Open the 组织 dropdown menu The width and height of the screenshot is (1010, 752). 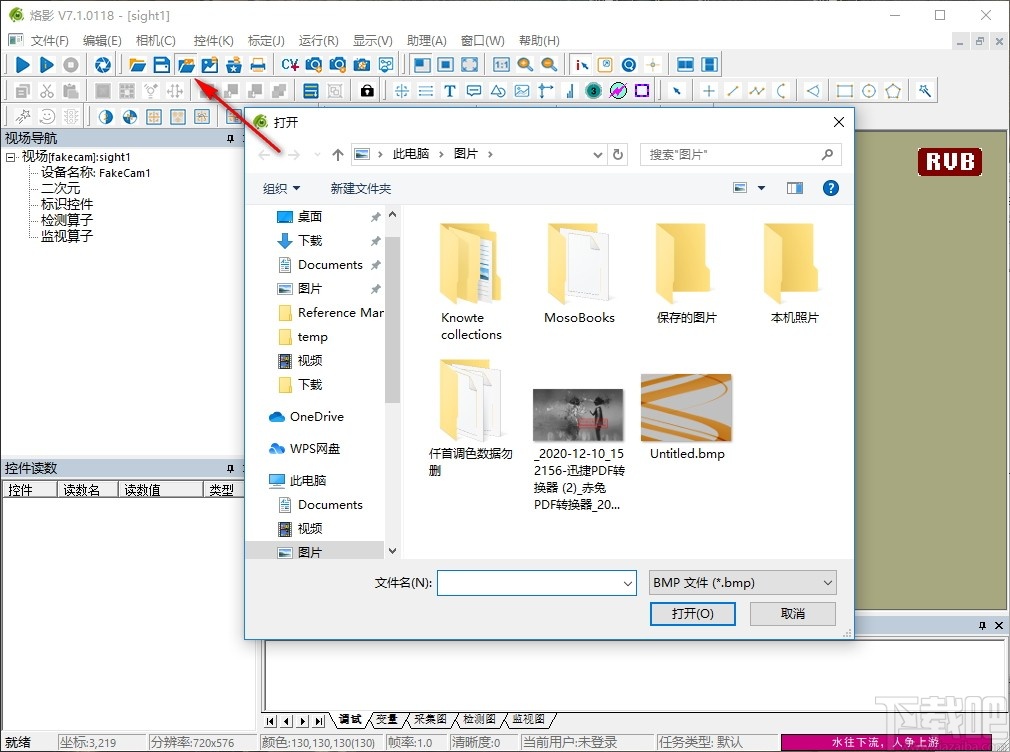pyautogui.click(x=281, y=188)
